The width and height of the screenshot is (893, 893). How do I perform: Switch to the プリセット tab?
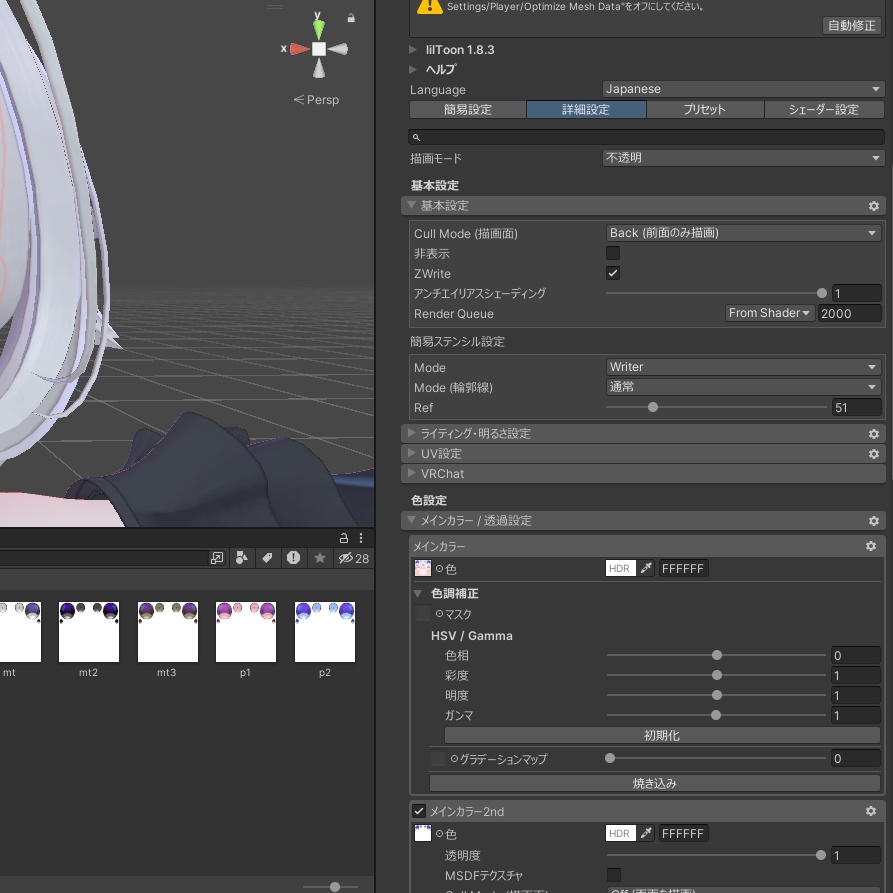(x=705, y=110)
